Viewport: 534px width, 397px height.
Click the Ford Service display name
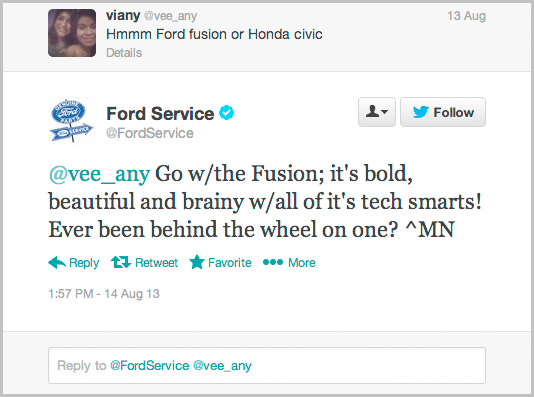160,113
